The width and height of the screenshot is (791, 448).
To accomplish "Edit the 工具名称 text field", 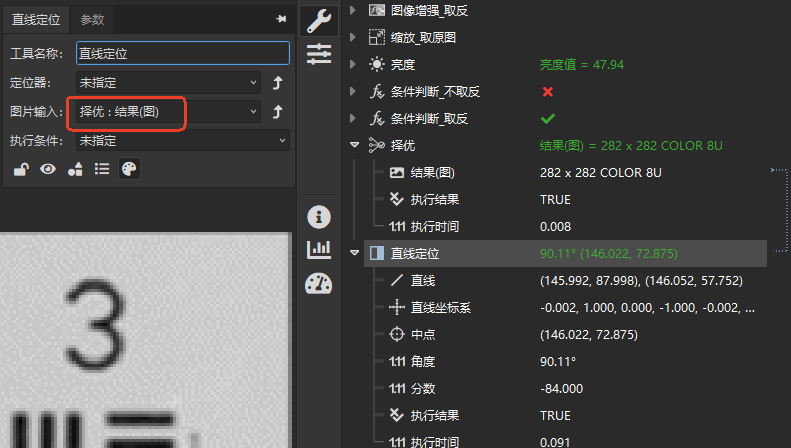I will click(183, 53).
